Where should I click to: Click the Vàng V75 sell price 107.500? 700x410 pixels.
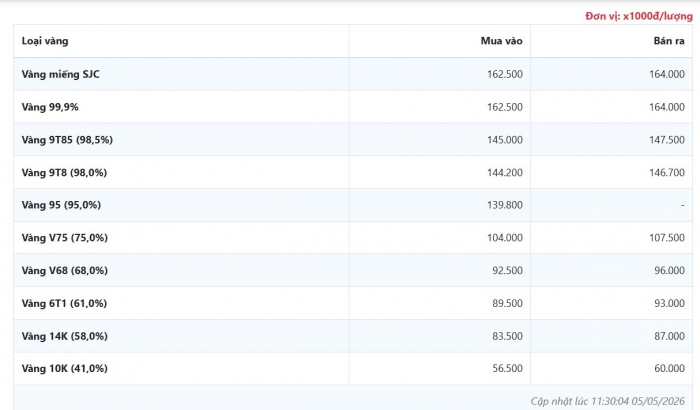coord(667,238)
